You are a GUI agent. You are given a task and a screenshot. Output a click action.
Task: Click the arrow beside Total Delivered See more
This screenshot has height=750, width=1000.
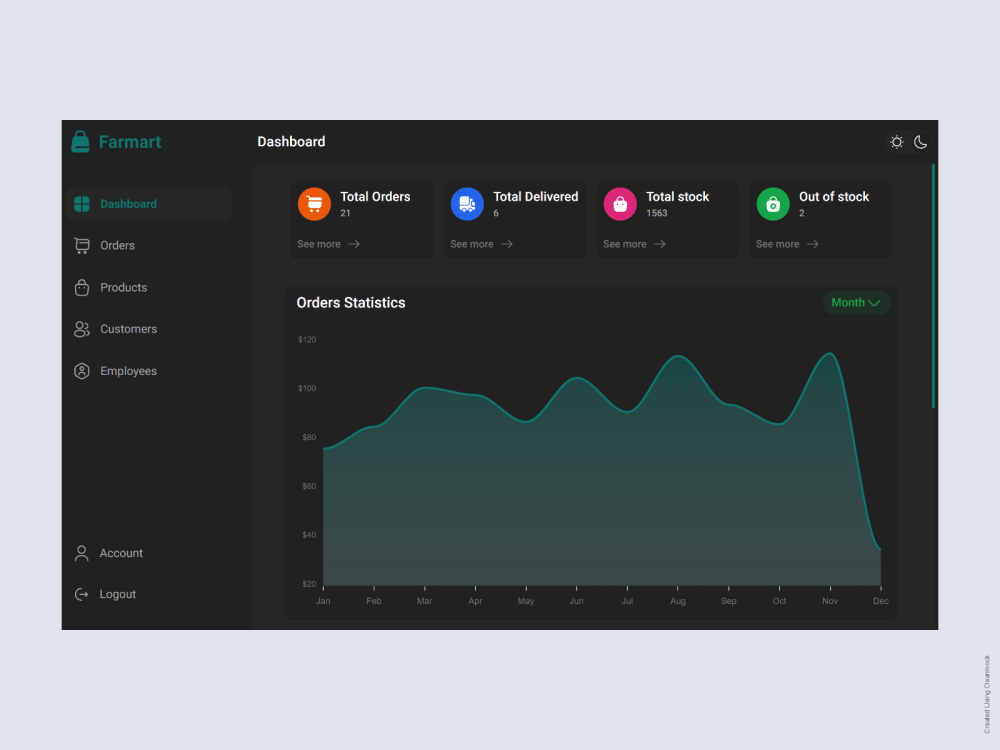tap(507, 244)
